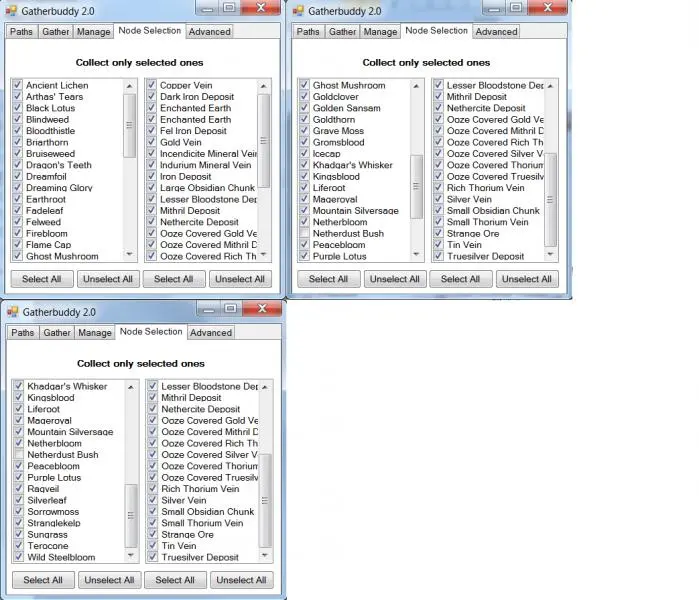The image size is (699, 600).
Task: Click Select All under the Ragveil herb list
Action: click(43, 580)
